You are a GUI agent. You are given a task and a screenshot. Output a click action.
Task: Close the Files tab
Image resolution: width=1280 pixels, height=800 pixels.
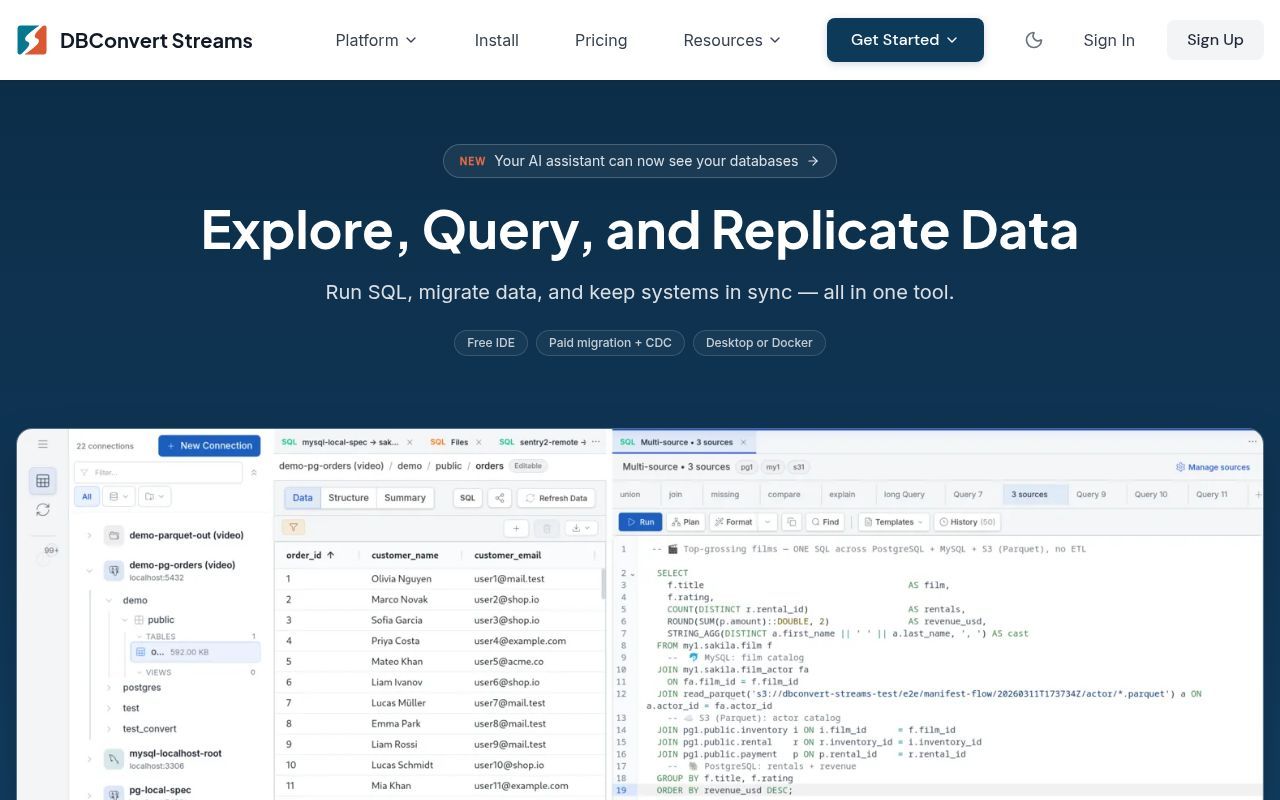coord(478,442)
